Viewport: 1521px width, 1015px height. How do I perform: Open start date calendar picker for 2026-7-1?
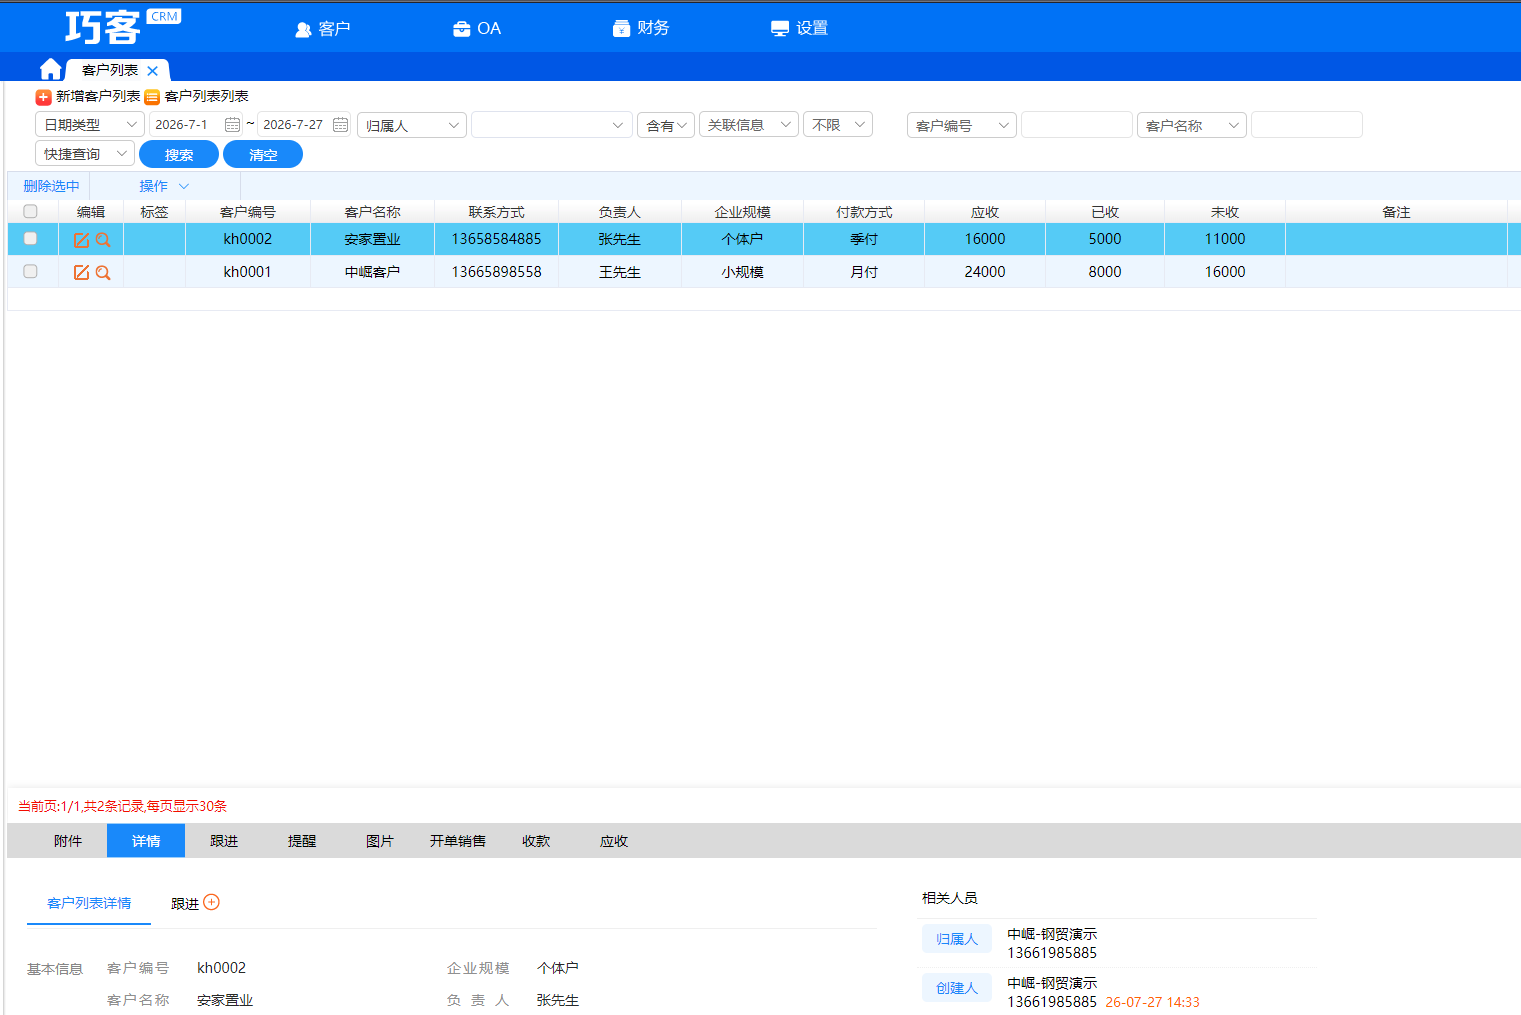pyautogui.click(x=232, y=125)
